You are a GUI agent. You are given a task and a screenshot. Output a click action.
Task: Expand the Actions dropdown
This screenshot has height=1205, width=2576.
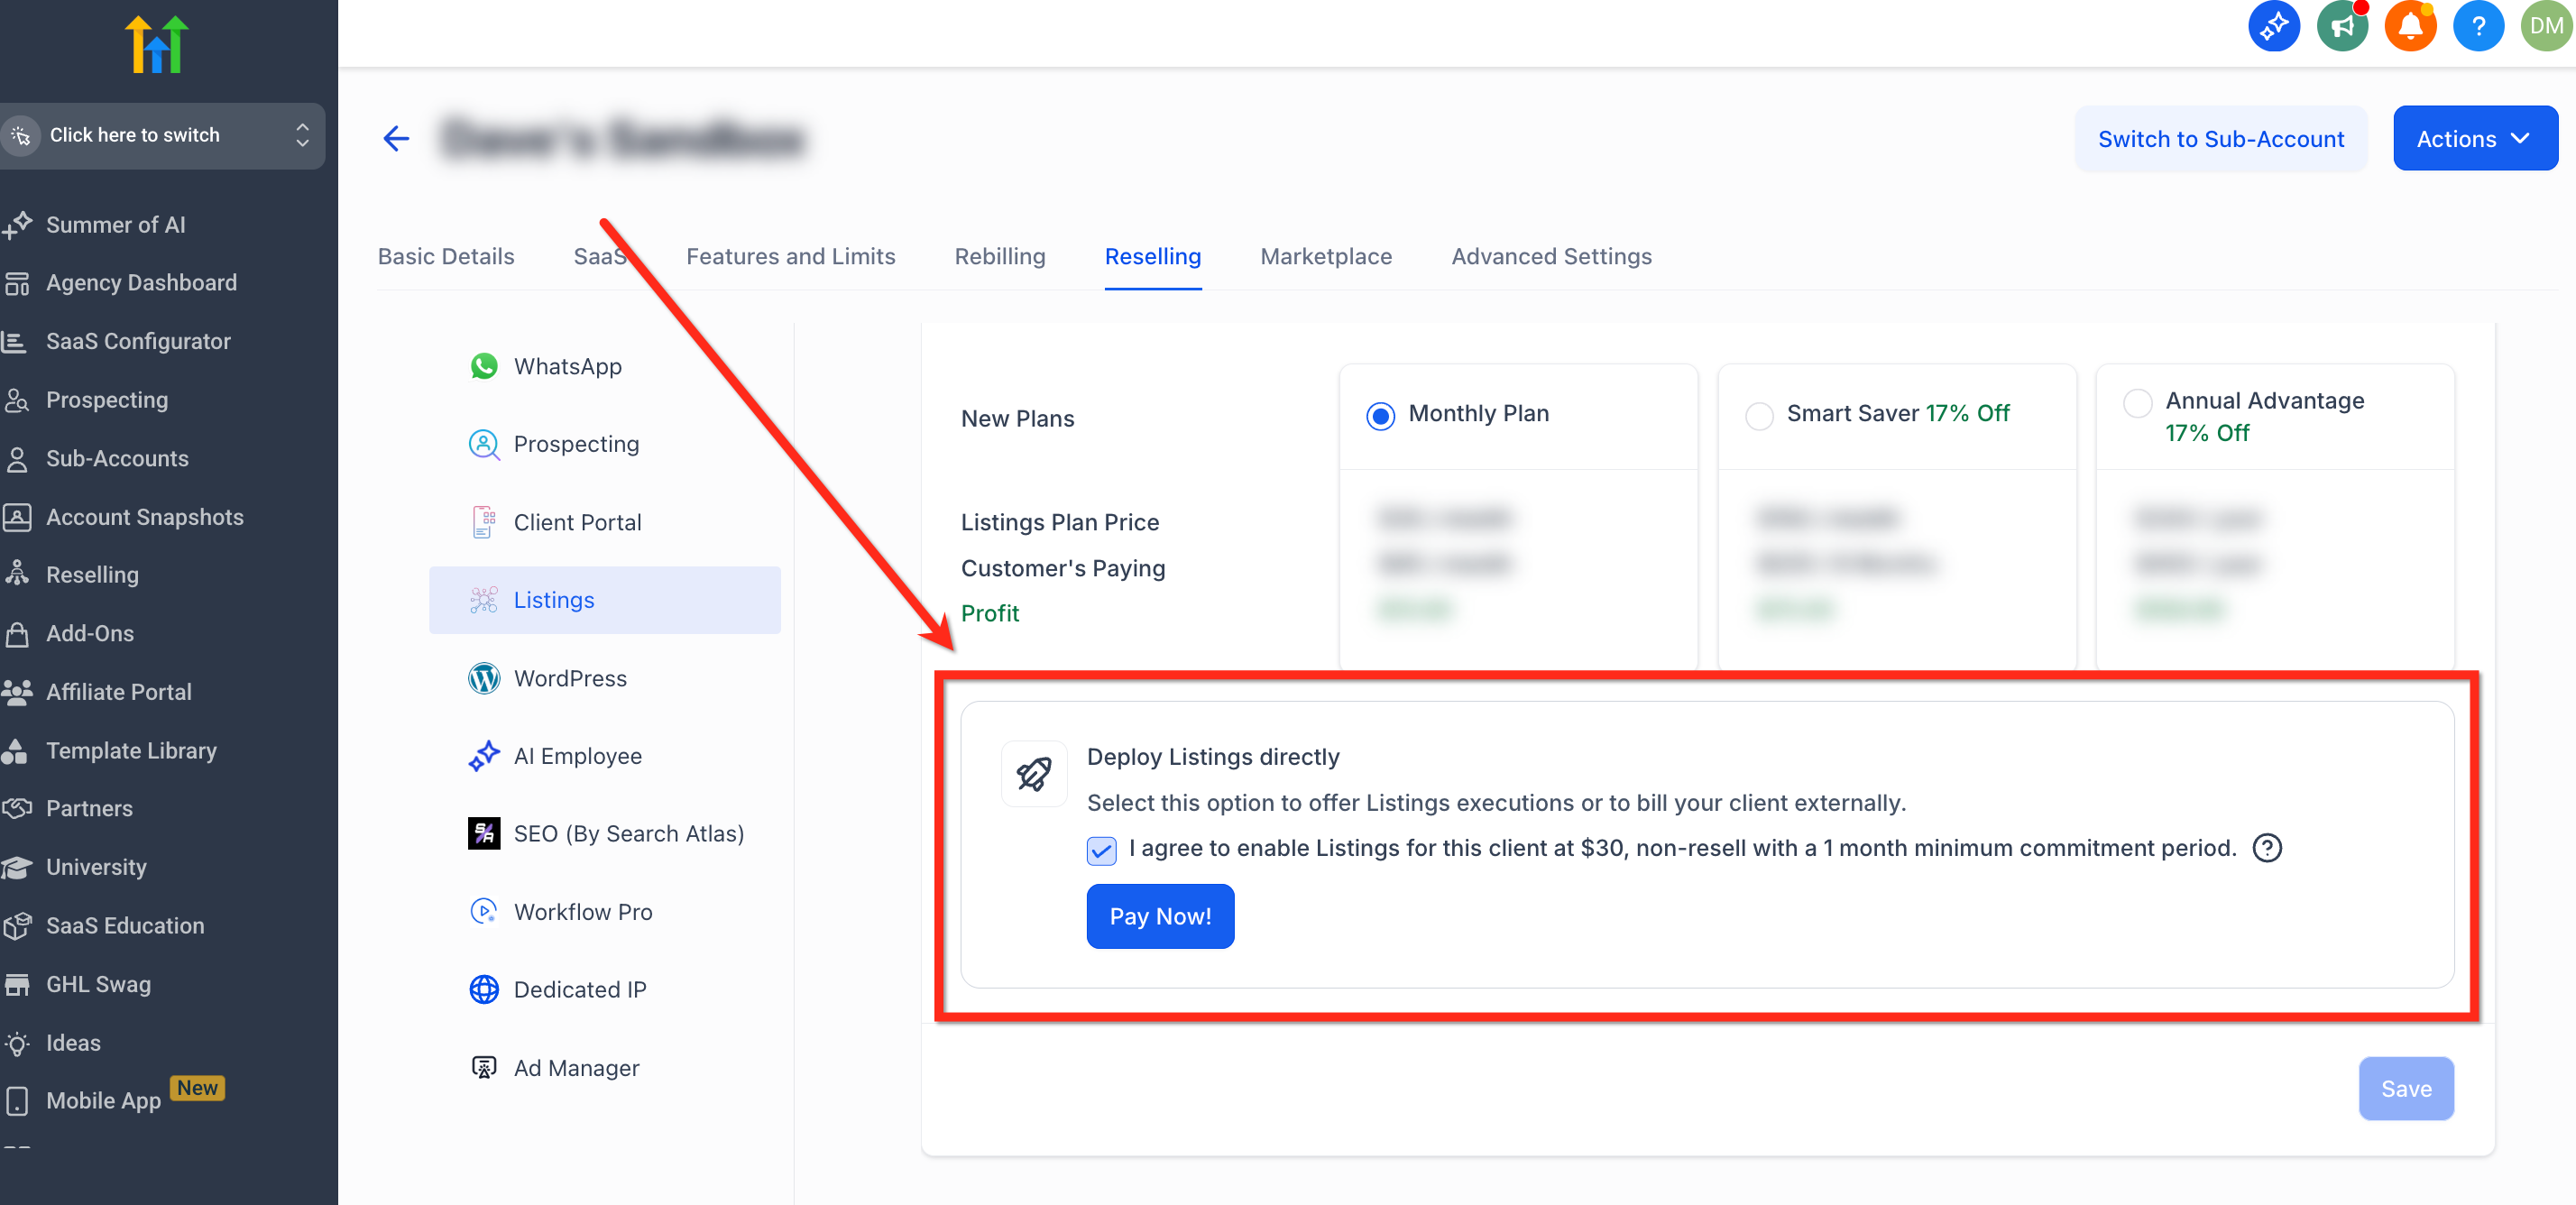(x=2474, y=139)
